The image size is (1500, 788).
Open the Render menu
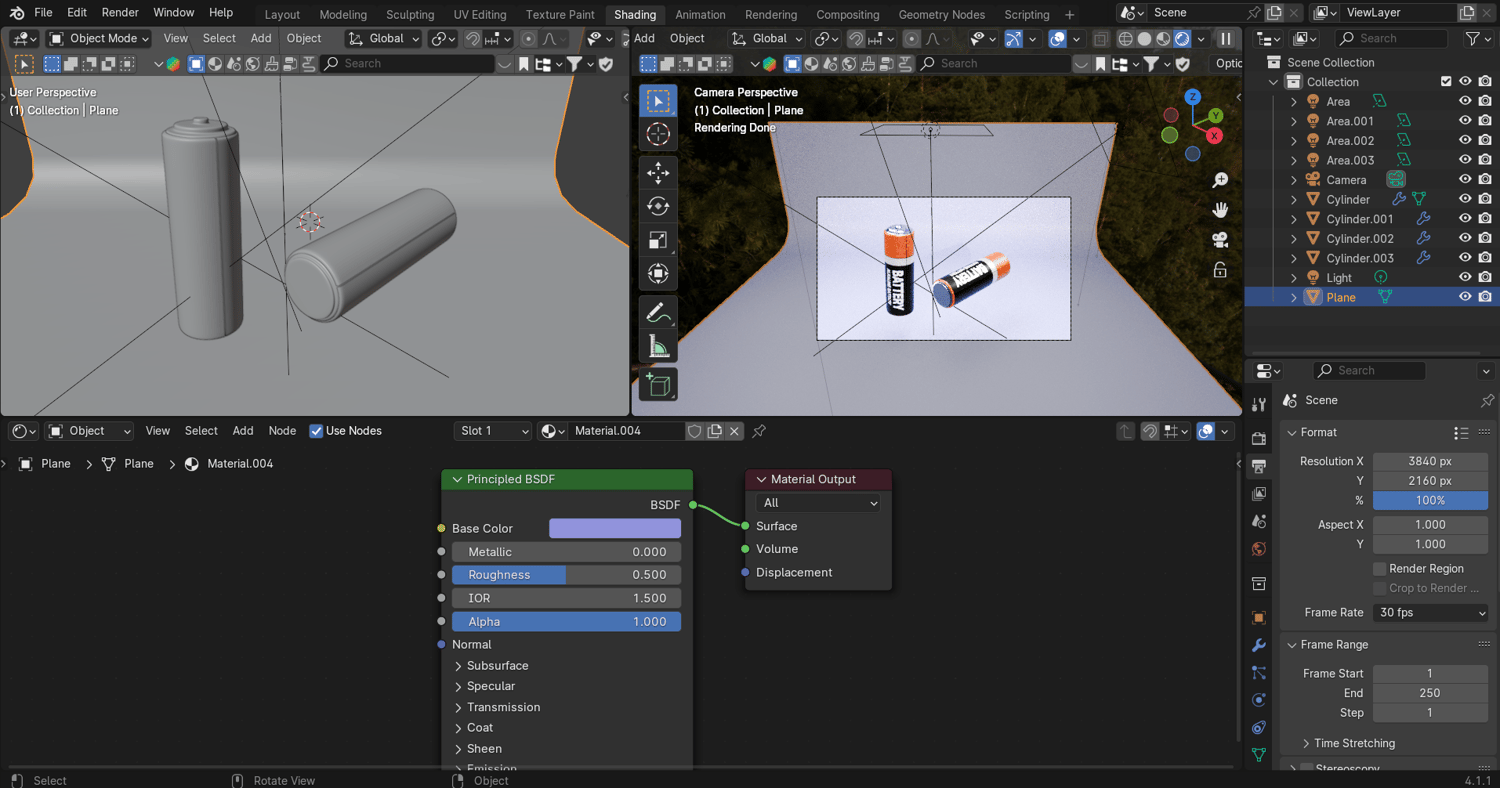click(120, 13)
